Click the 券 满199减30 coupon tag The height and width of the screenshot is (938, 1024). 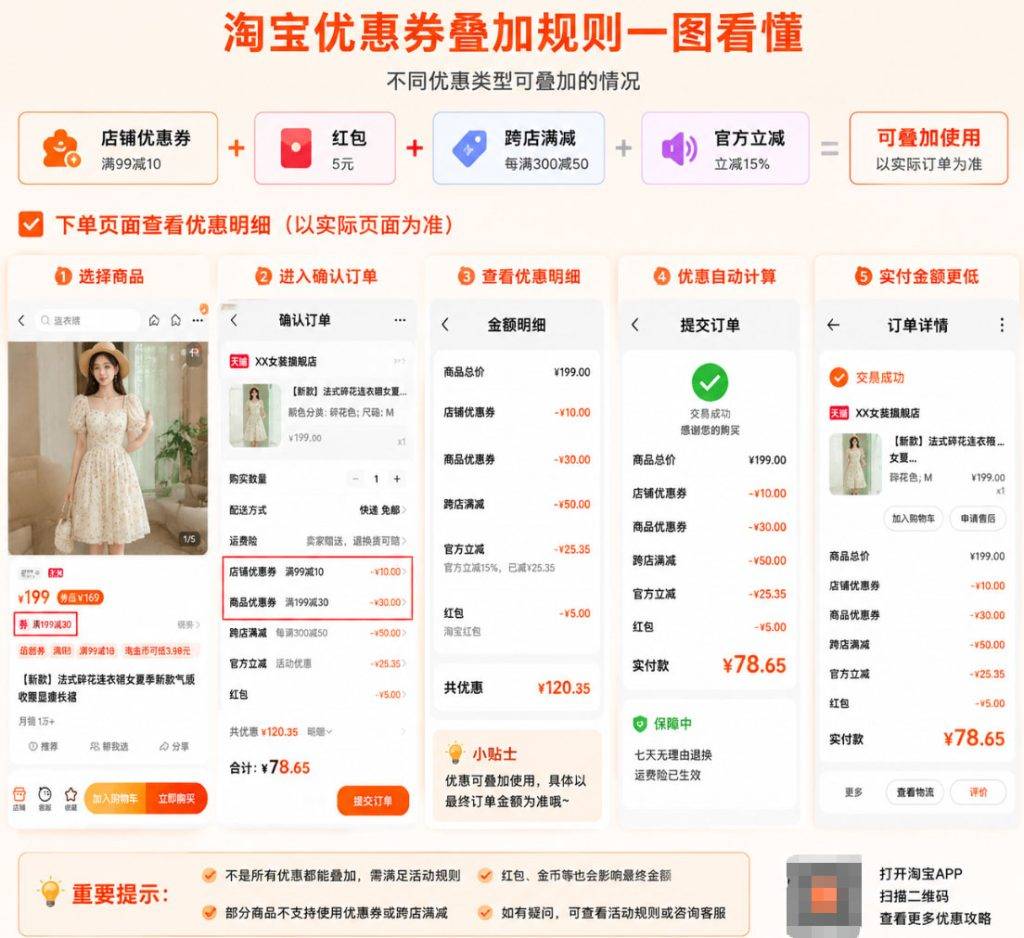coord(45,624)
